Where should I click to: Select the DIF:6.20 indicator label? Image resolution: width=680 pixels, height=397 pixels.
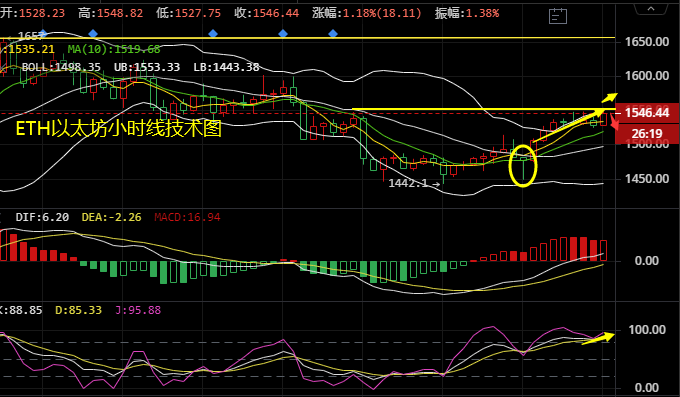pos(42,217)
